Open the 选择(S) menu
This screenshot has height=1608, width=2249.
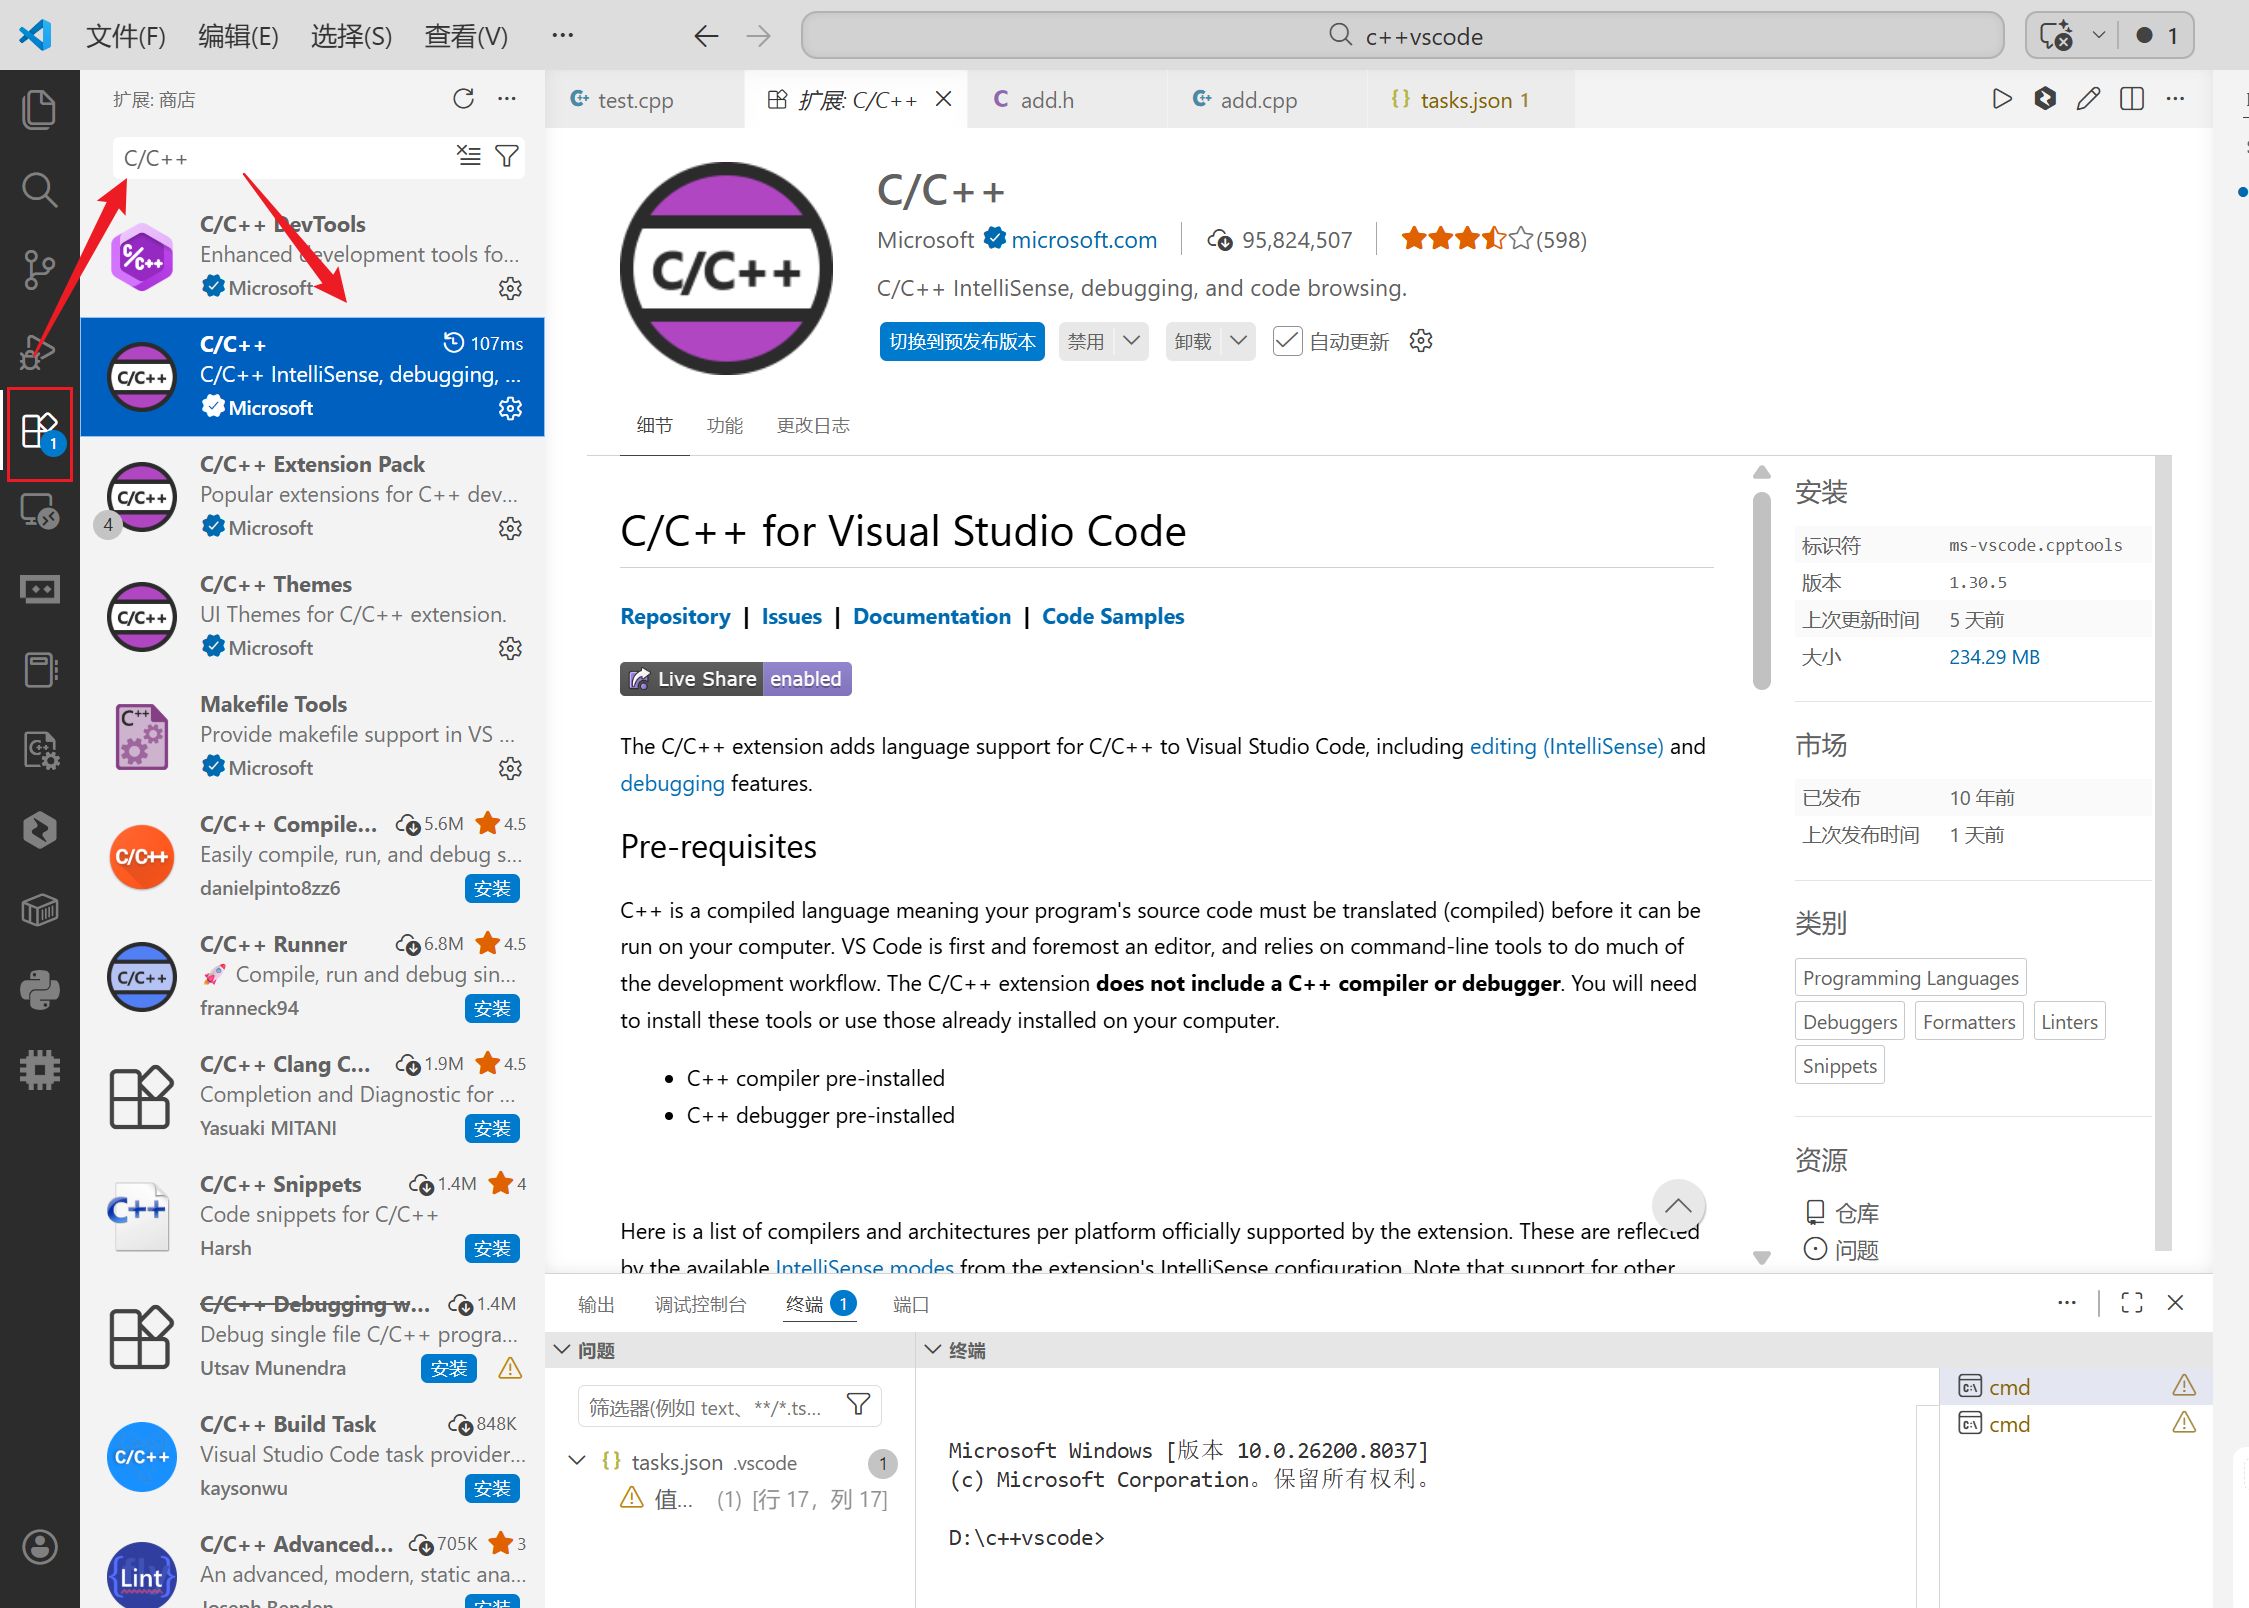351,36
